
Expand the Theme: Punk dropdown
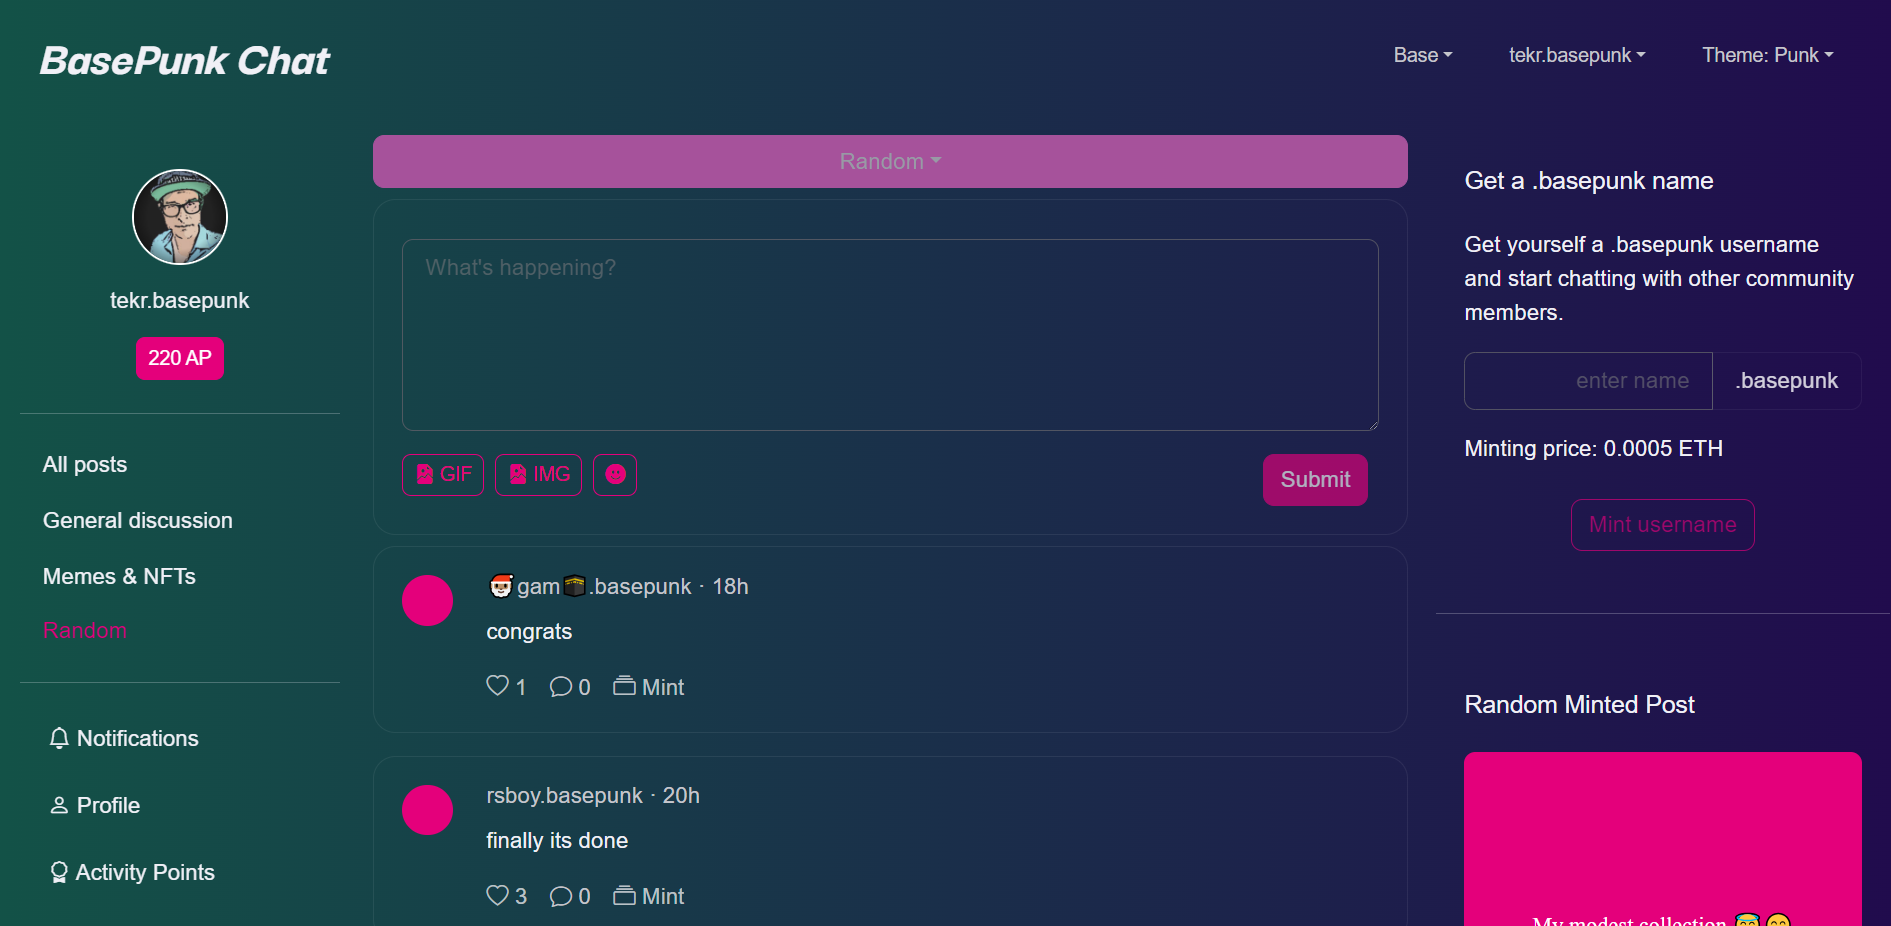coord(1767,55)
